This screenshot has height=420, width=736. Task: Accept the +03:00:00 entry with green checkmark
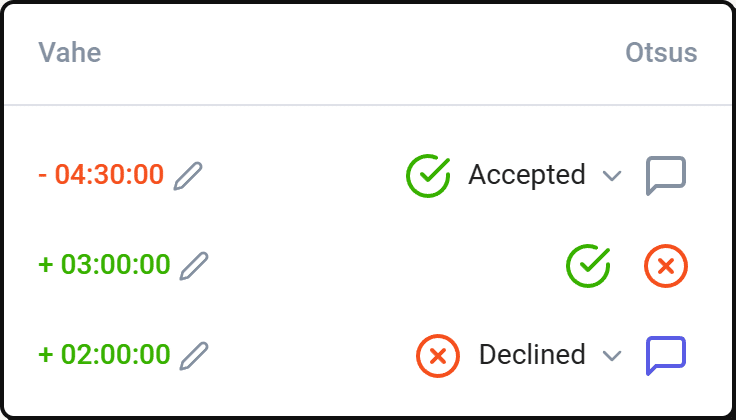[x=588, y=266]
